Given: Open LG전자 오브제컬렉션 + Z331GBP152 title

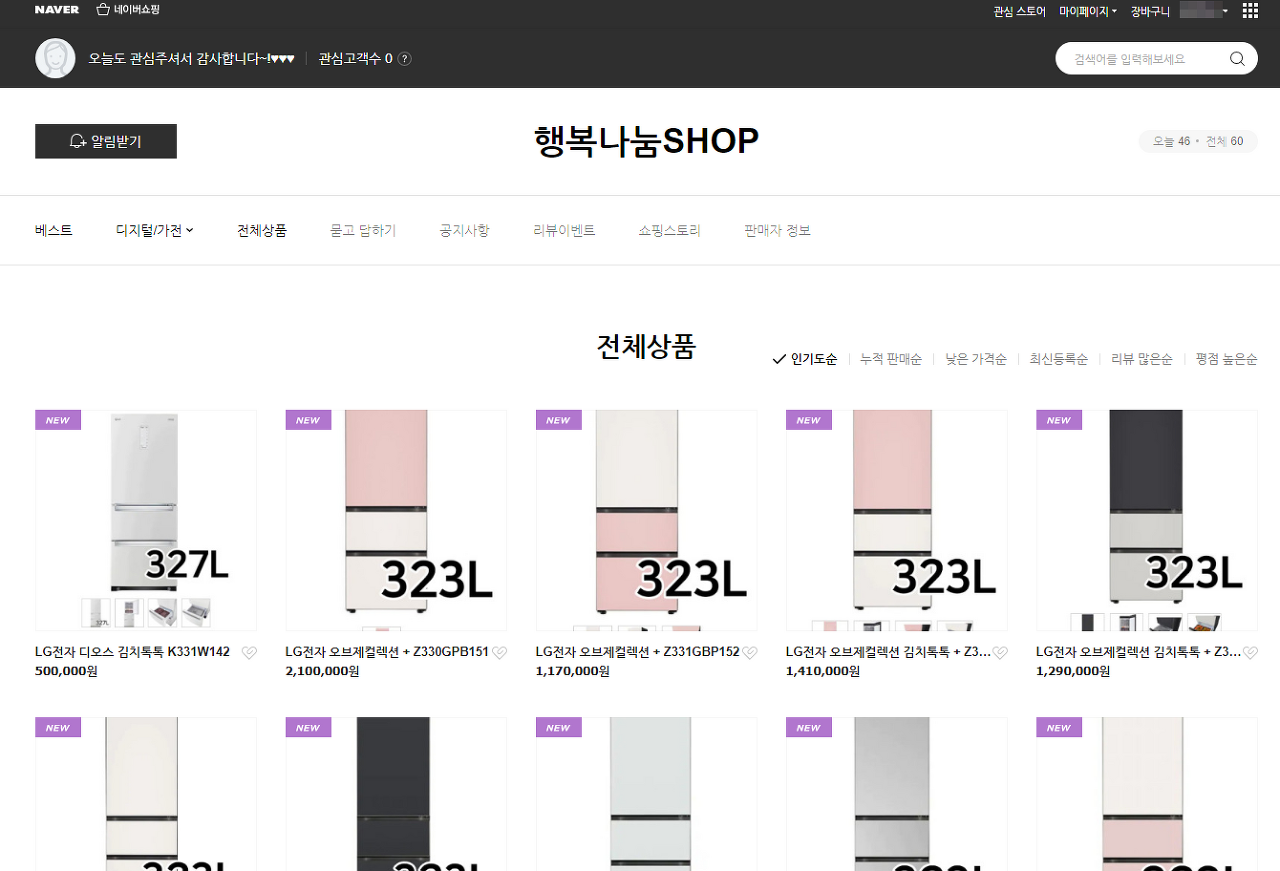Looking at the screenshot, I should [x=637, y=652].
